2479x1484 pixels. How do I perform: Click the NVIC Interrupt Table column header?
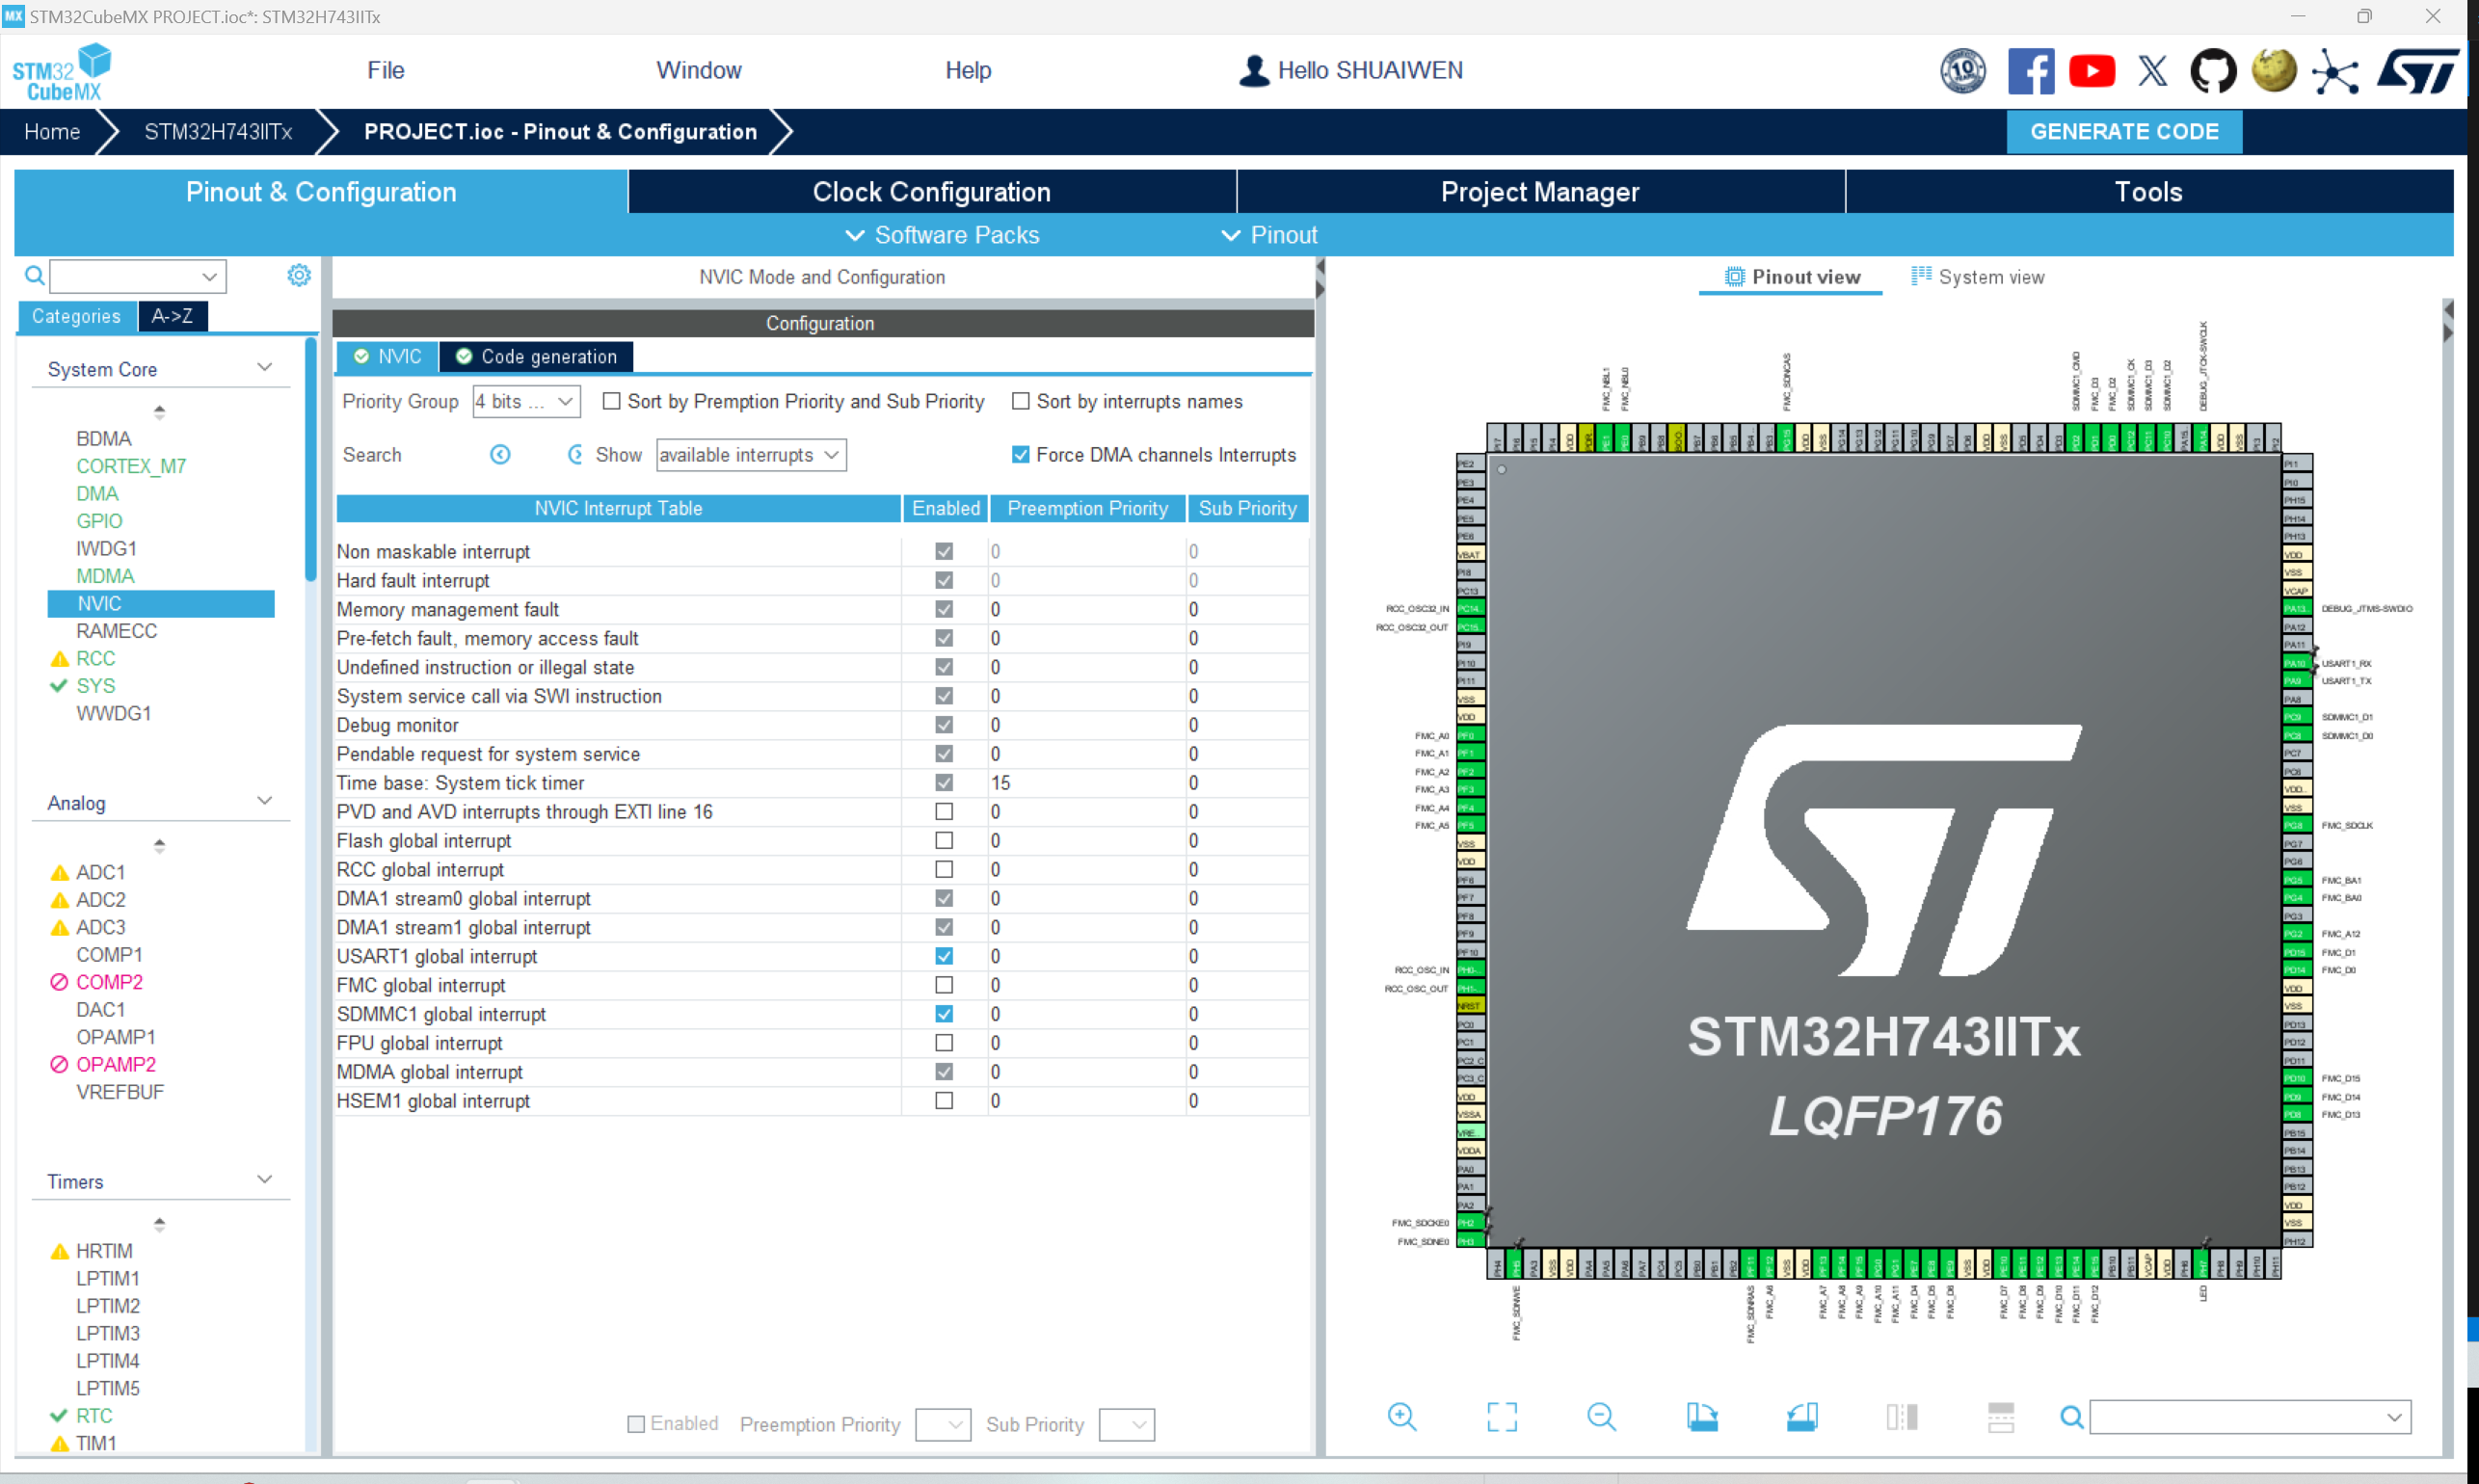click(x=618, y=508)
